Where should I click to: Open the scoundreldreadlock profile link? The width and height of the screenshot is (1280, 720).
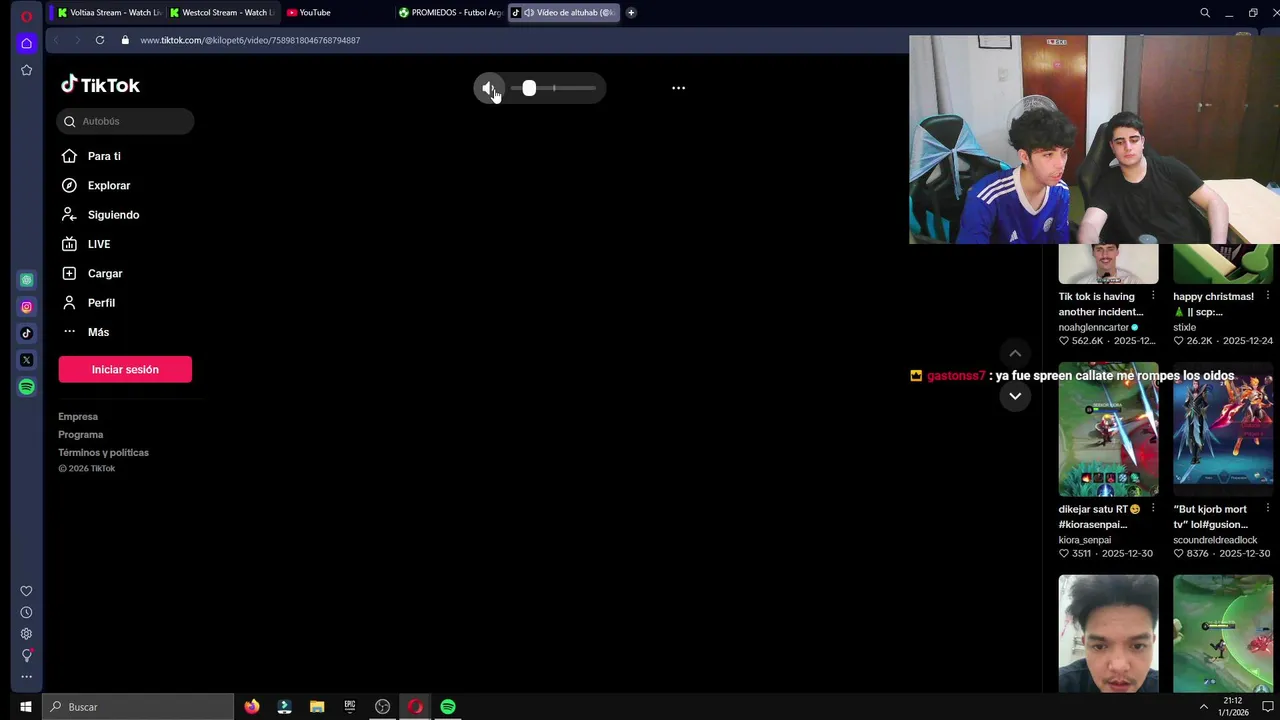[1216, 540]
